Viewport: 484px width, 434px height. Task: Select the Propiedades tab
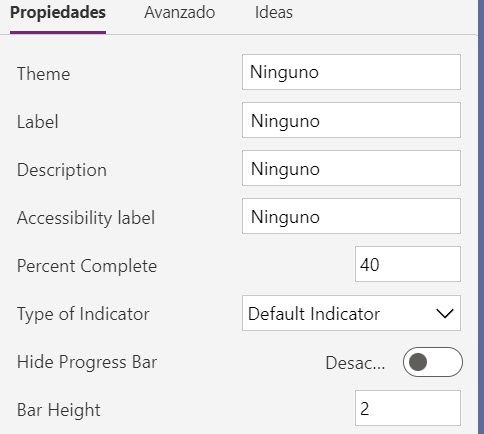pos(58,13)
